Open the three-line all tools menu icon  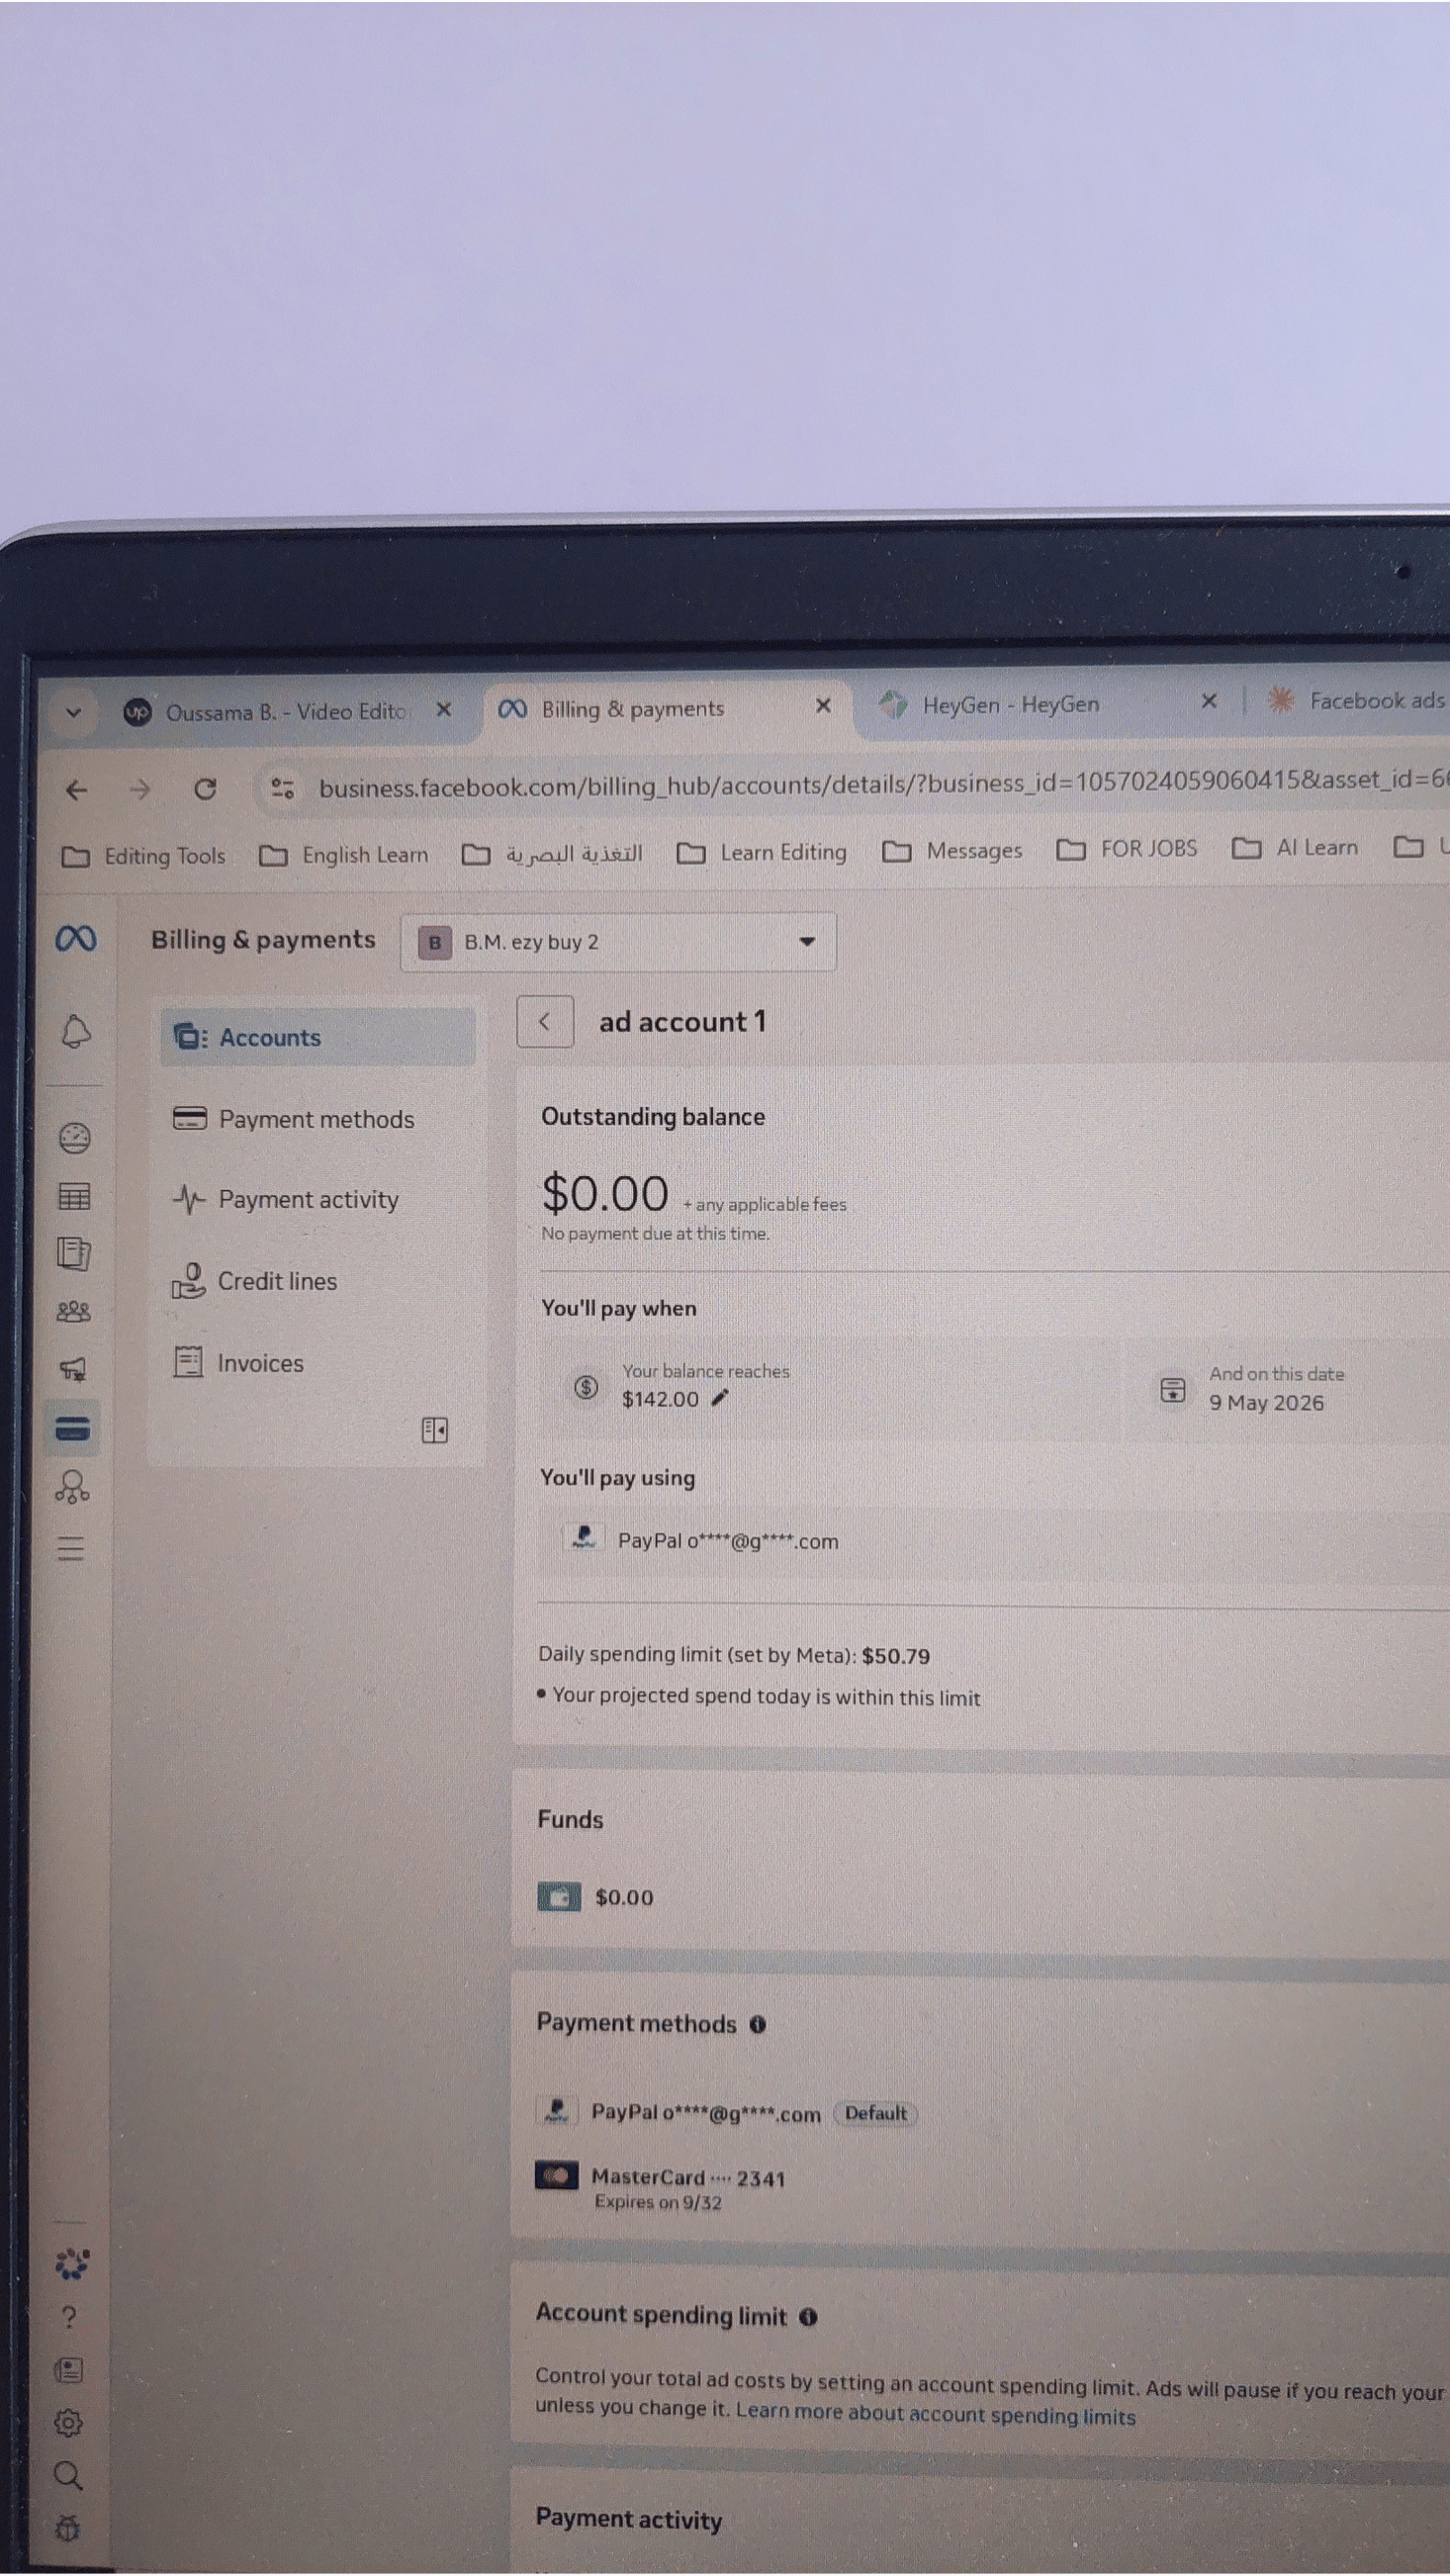coord(71,1549)
